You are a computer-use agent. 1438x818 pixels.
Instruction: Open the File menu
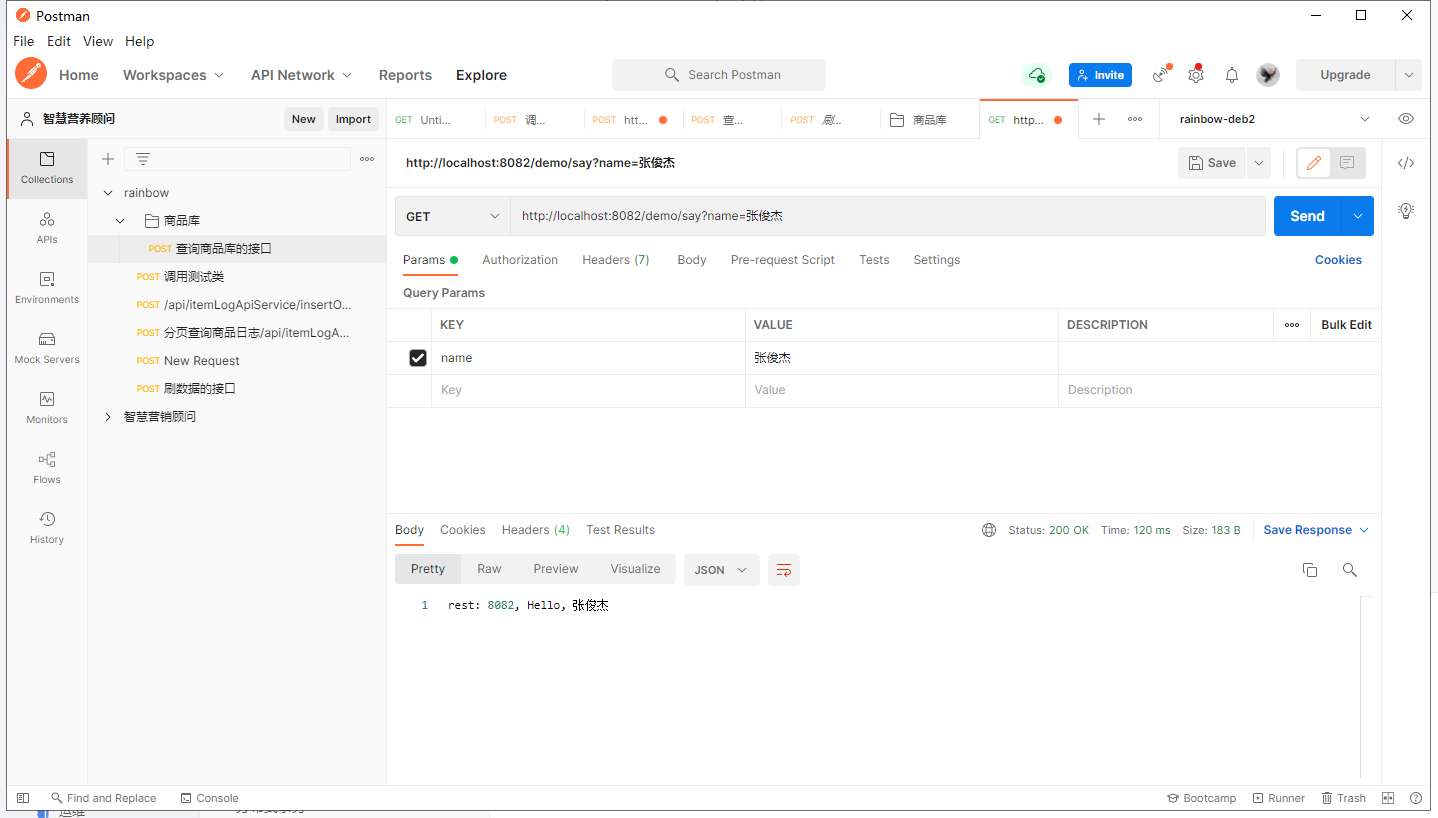tap(24, 41)
